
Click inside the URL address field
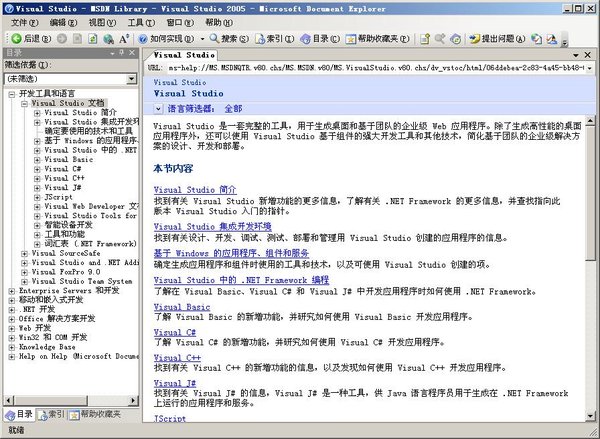pos(376,68)
